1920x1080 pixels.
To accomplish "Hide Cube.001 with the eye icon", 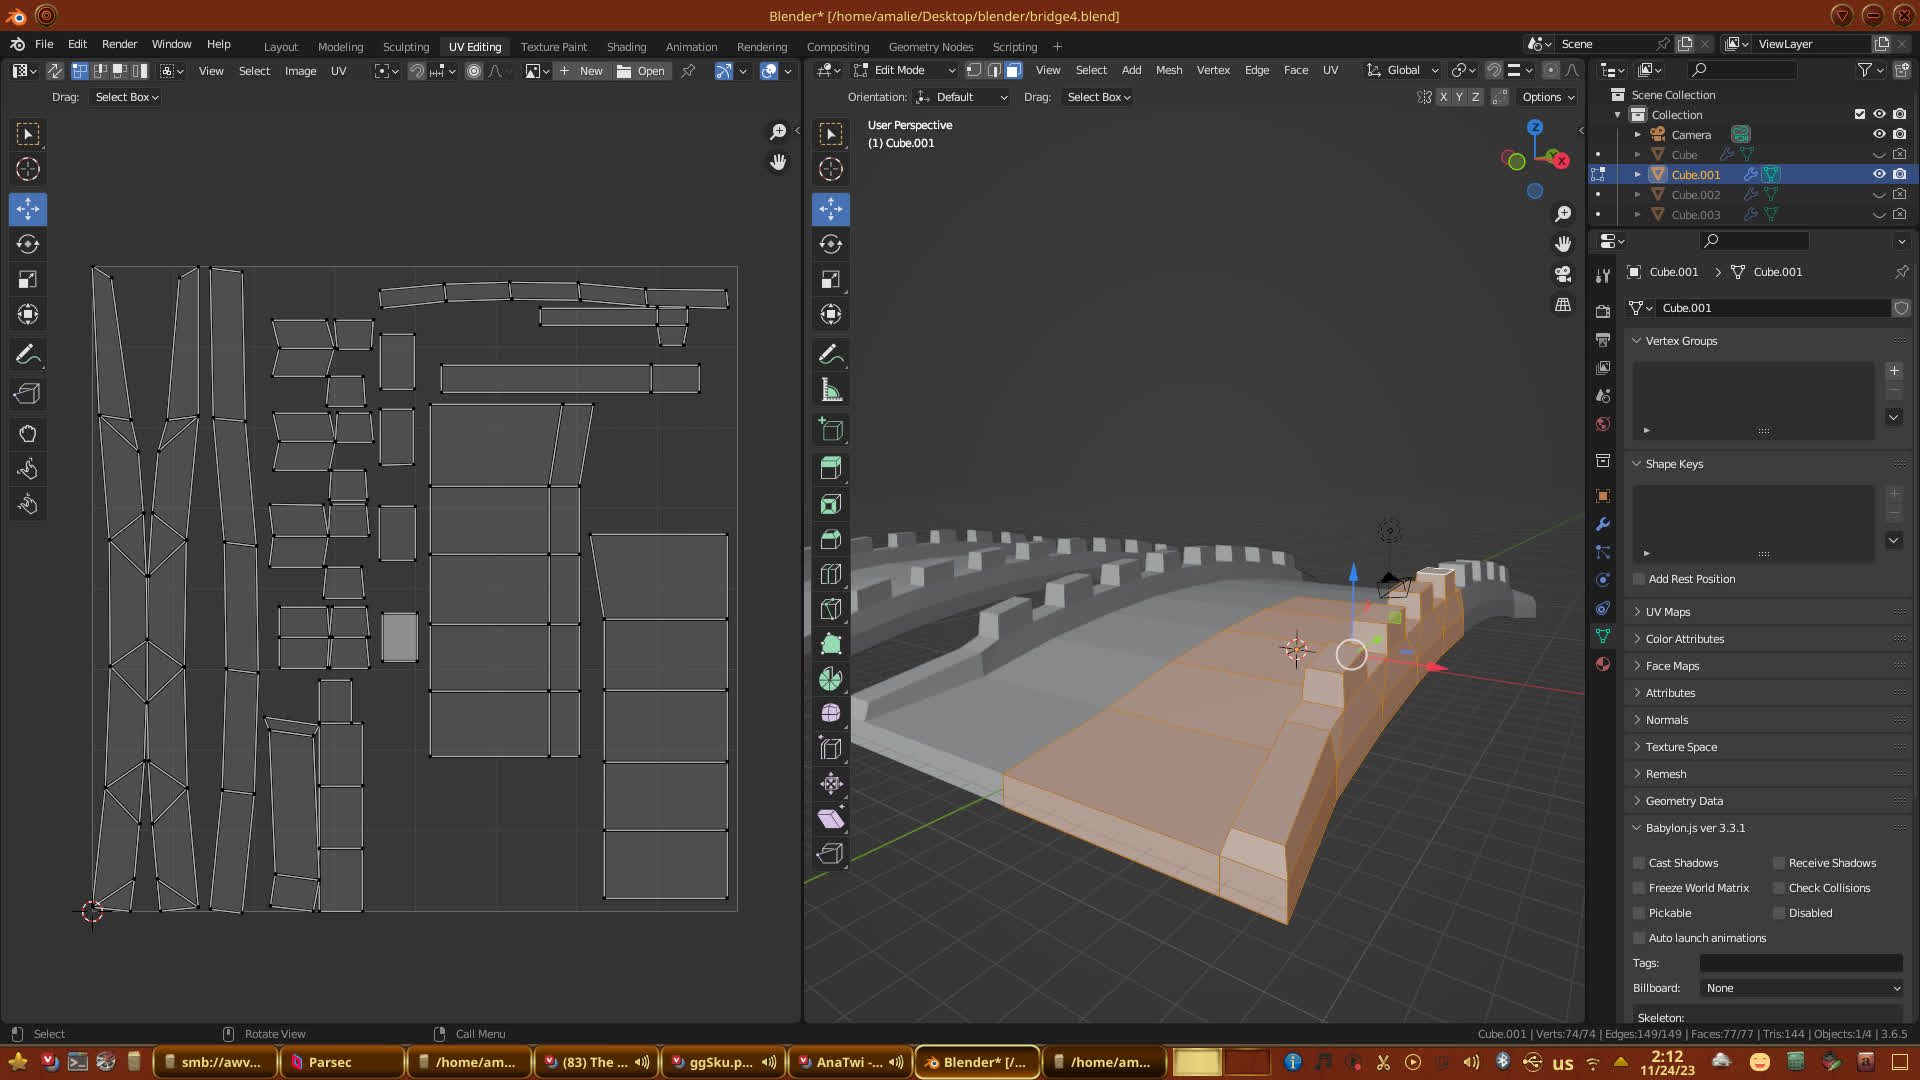I will [x=1879, y=174].
